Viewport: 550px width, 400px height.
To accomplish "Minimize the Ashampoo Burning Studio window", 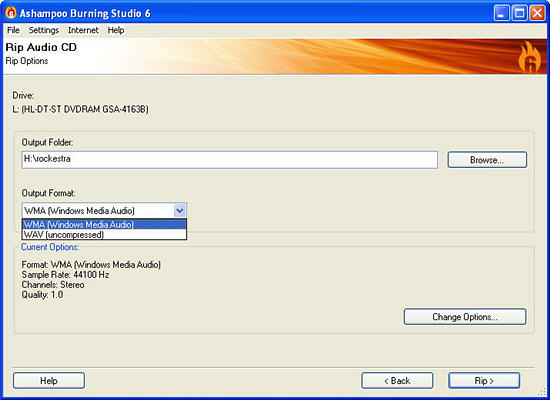I will click(x=502, y=13).
